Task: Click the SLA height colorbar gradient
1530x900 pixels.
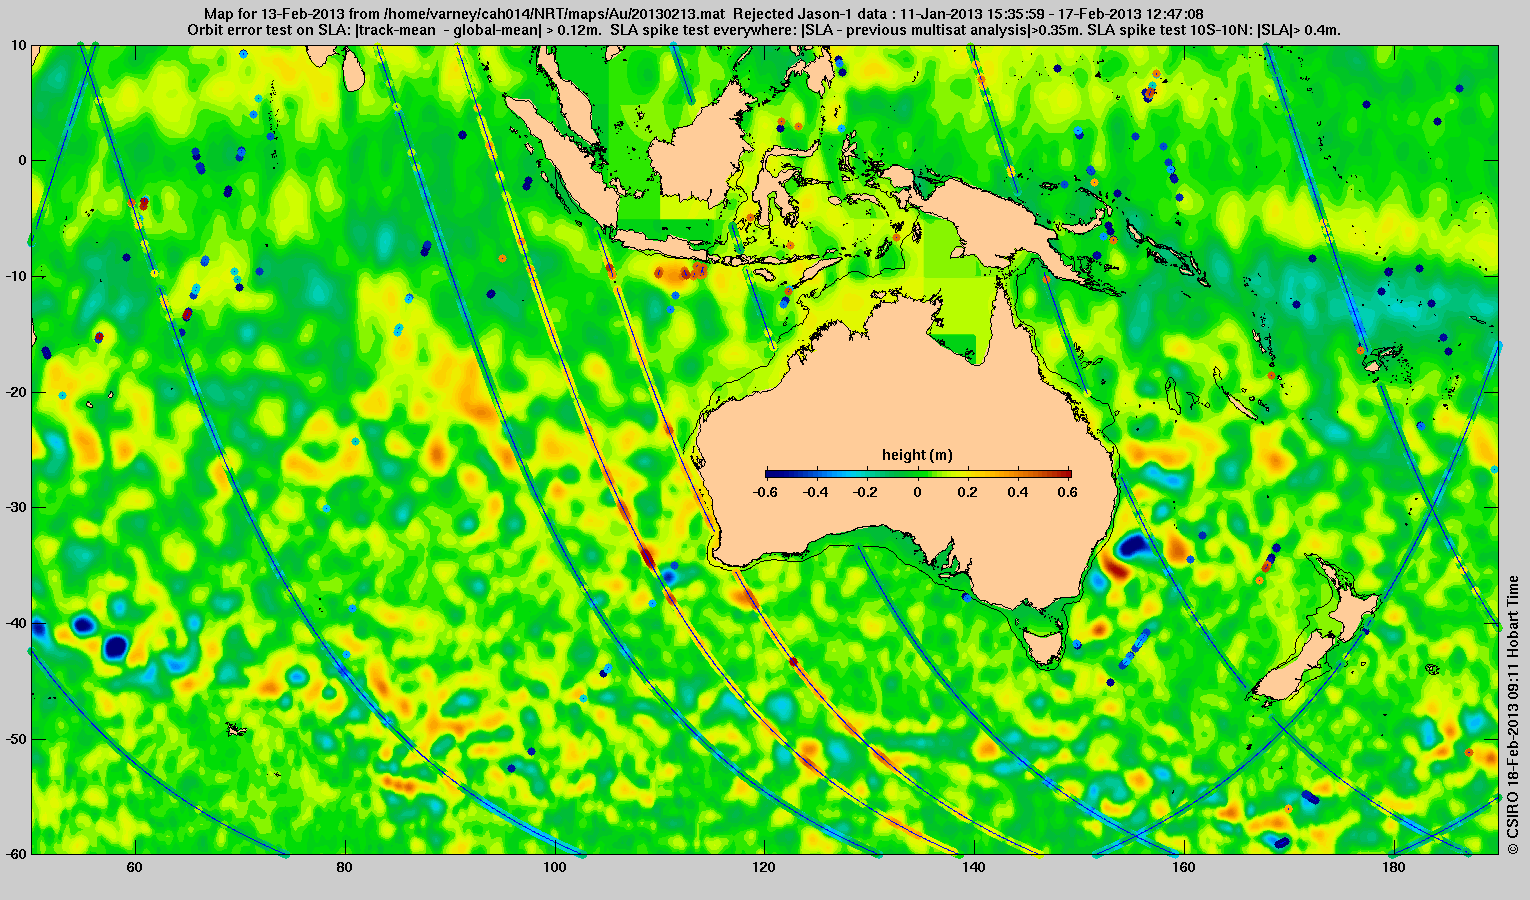Action: tap(918, 474)
